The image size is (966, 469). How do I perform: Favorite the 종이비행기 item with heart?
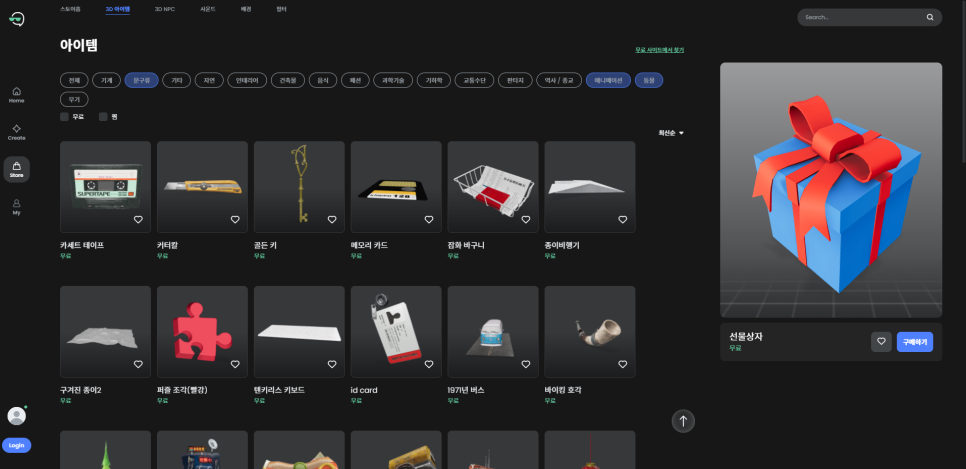622,219
